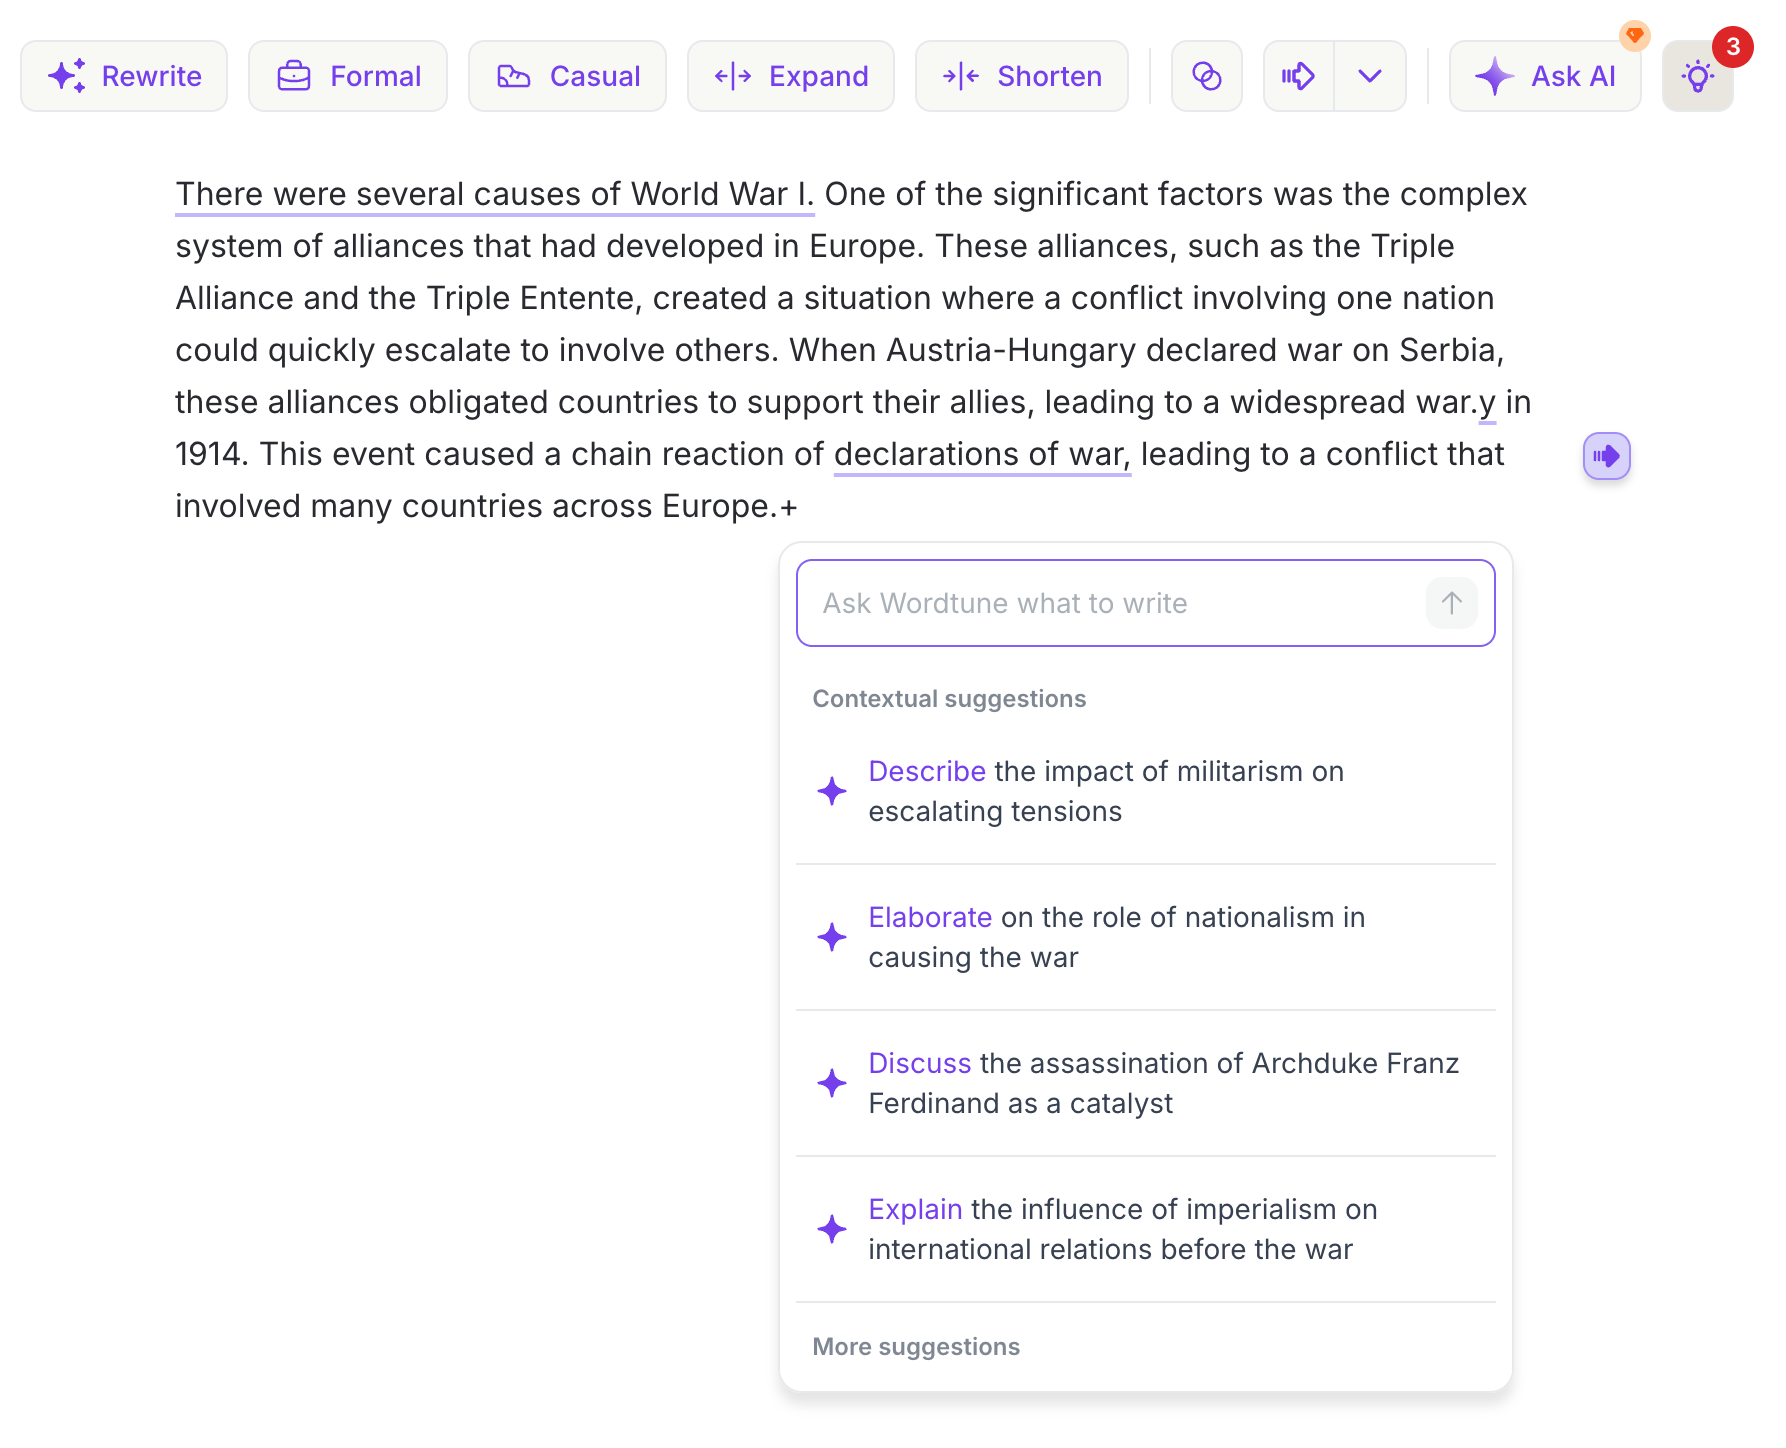Expand the selected text
Viewport: 1786px width, 1448px height.
pos(791,76)
